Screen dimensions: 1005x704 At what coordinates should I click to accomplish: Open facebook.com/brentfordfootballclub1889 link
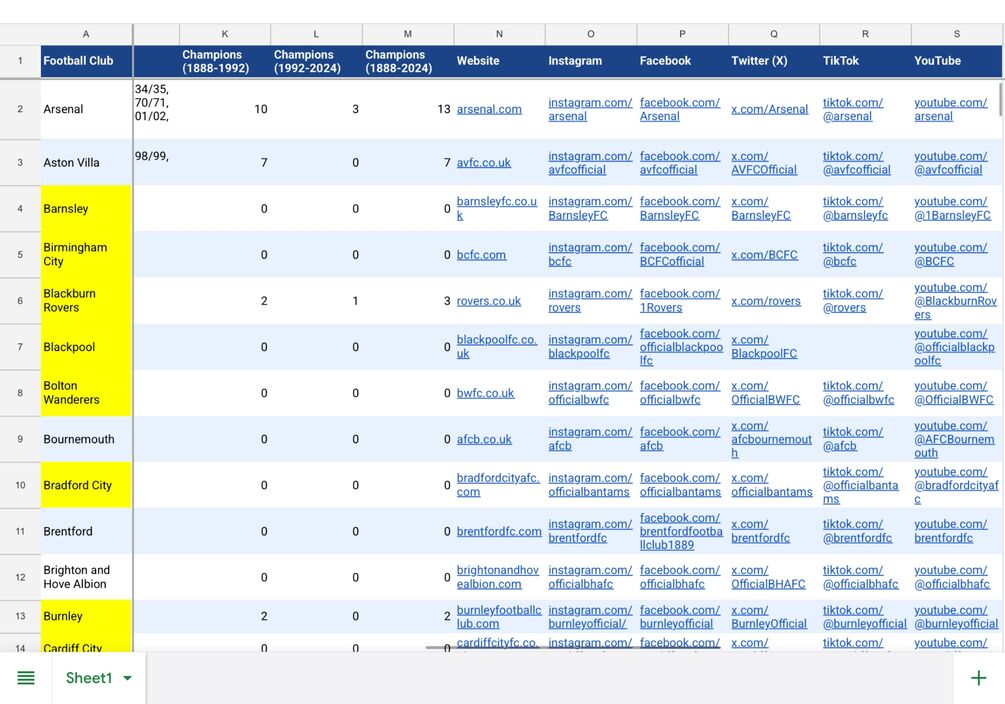pos(681,532)
